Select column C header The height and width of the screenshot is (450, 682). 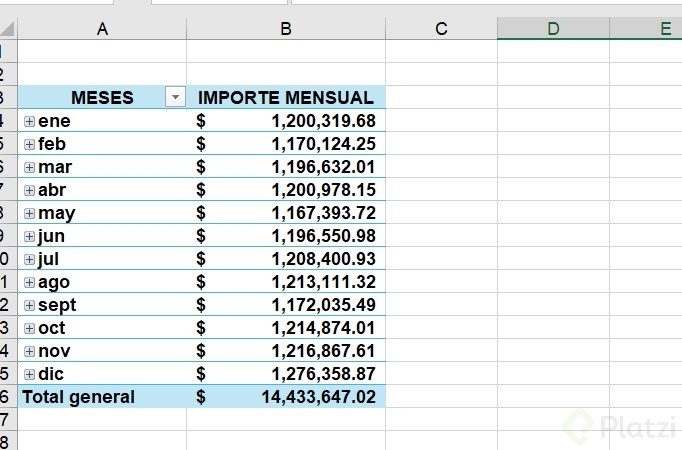pyautogui.click(x=441, y=29)
